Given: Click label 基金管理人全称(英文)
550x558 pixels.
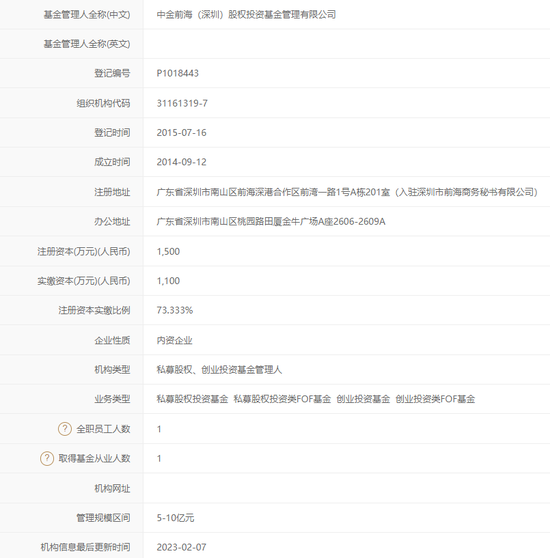Looking at the screenshot, I should (x=87, y=44).
